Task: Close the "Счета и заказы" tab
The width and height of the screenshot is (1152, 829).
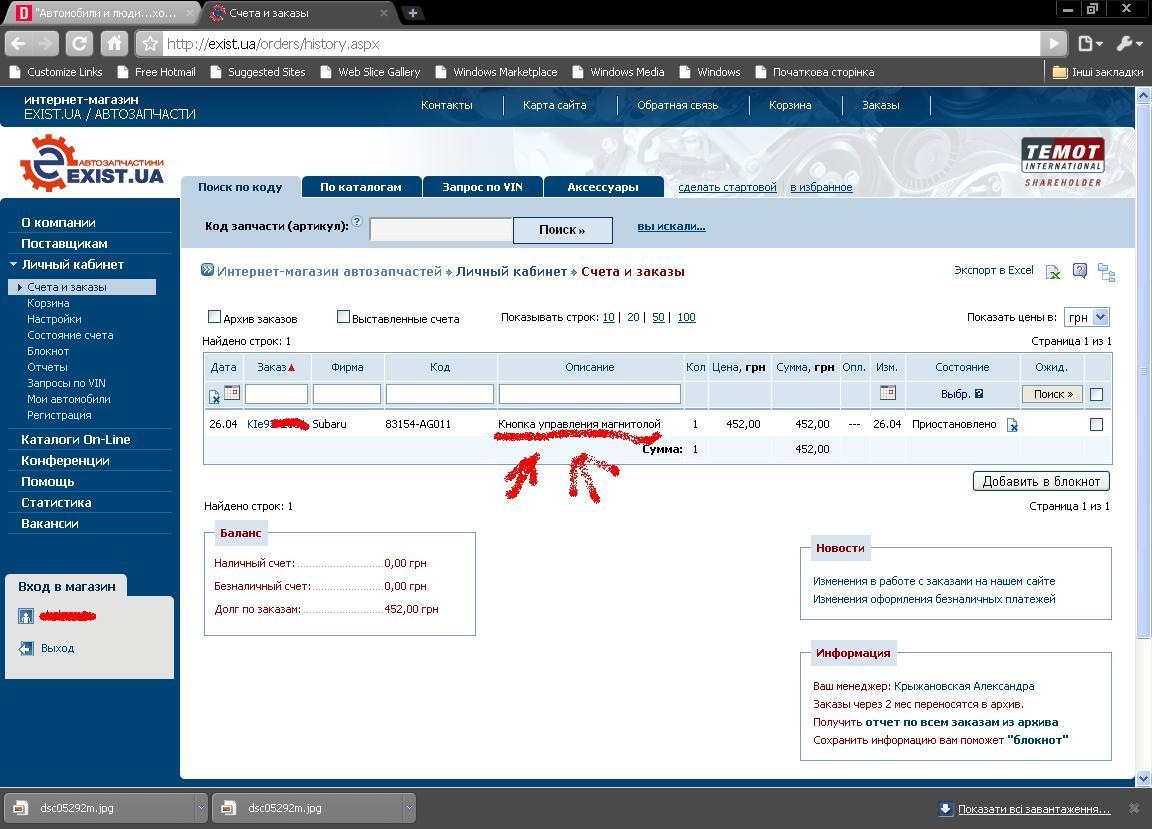Action: tap(384, 12)
